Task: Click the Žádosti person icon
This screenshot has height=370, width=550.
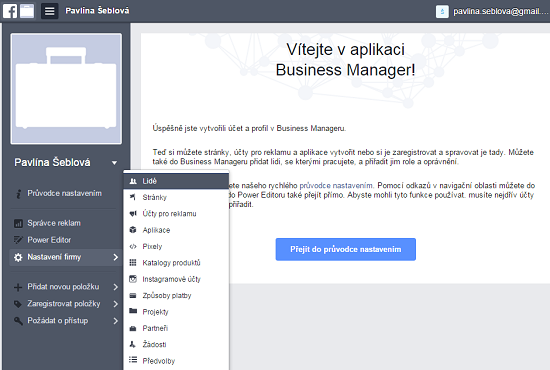Action: pos(132,344)
